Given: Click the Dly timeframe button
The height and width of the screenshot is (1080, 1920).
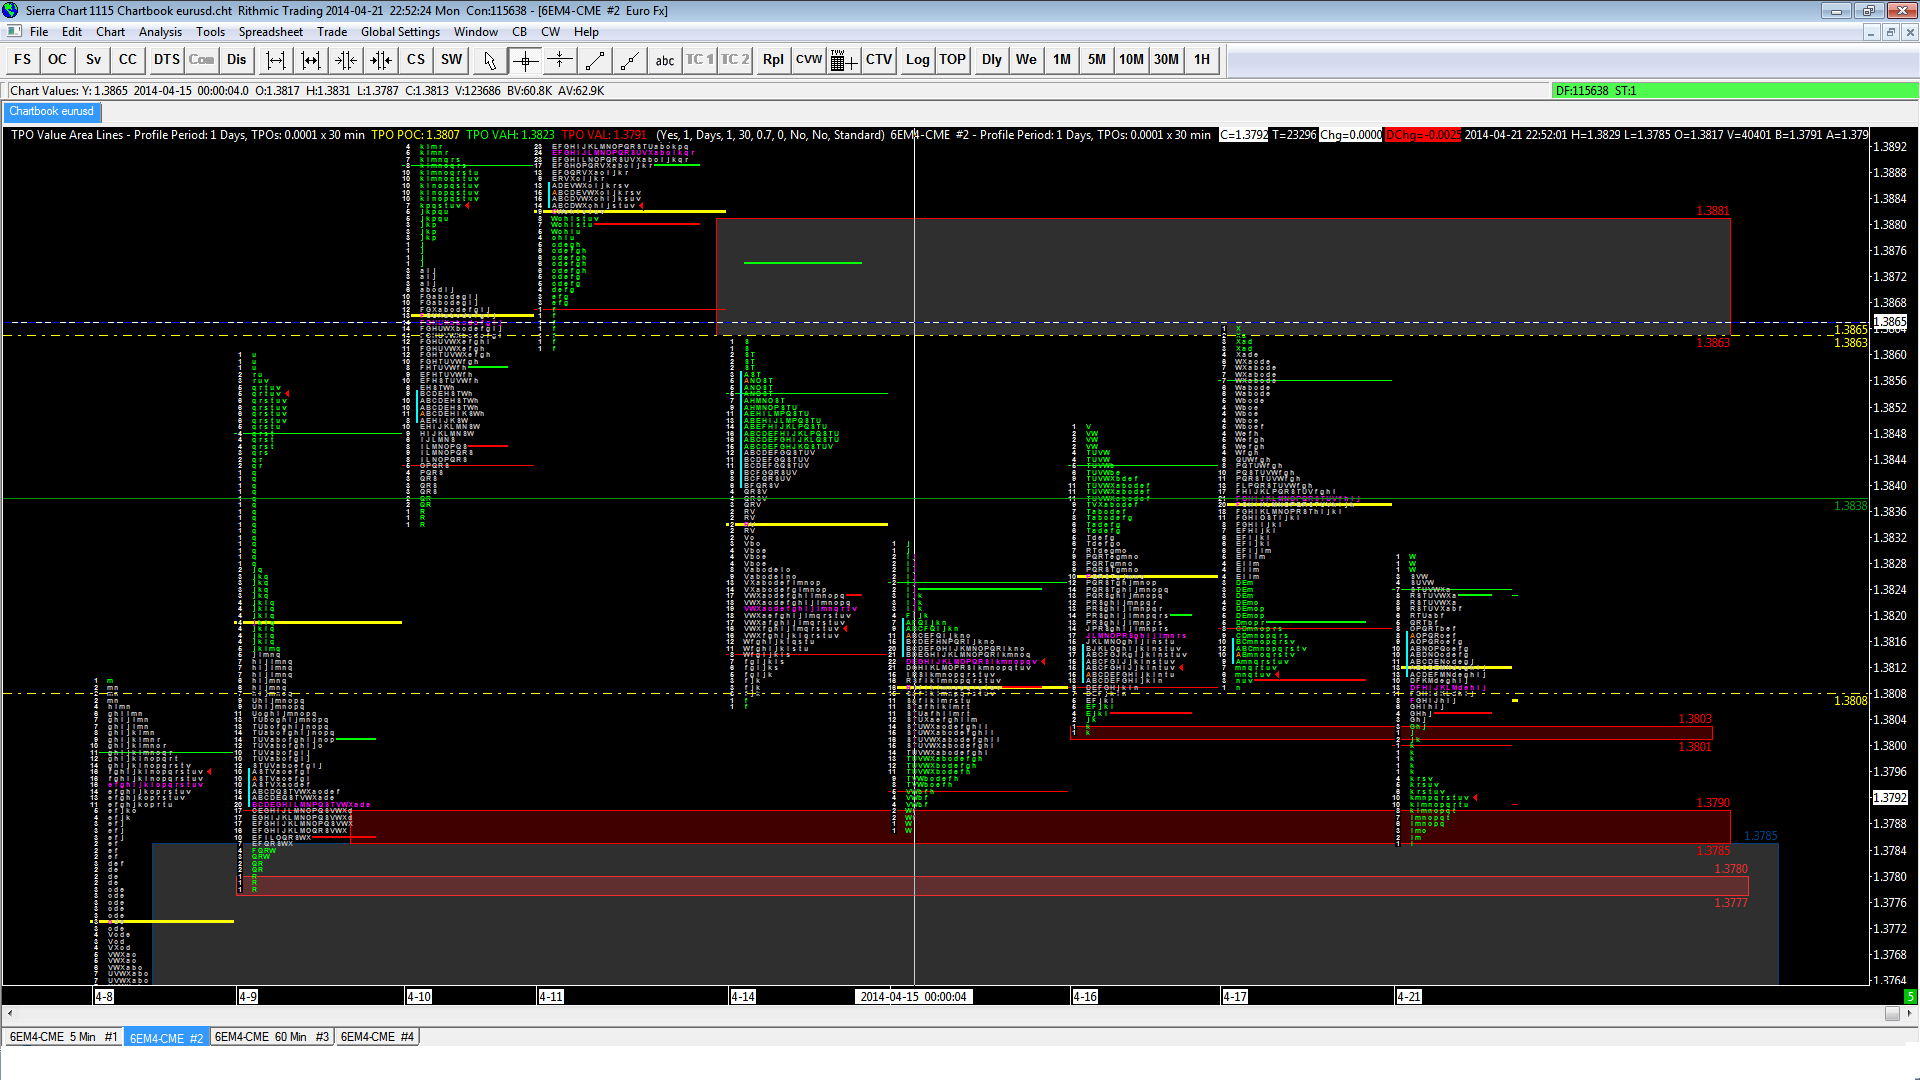Looking at the screenshot, I should click(x=991, y=60).
